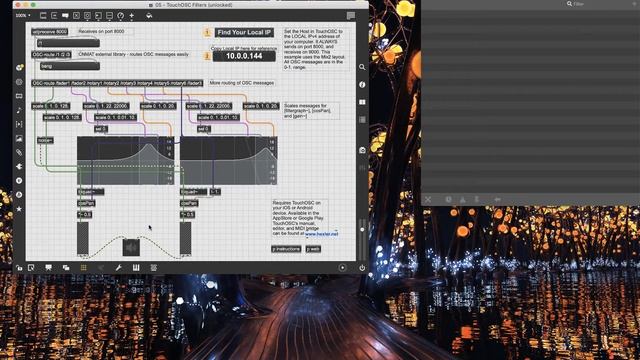The image size is (640, 360).
Task: Open the www.hexler.net link
Action: (321, 234)
